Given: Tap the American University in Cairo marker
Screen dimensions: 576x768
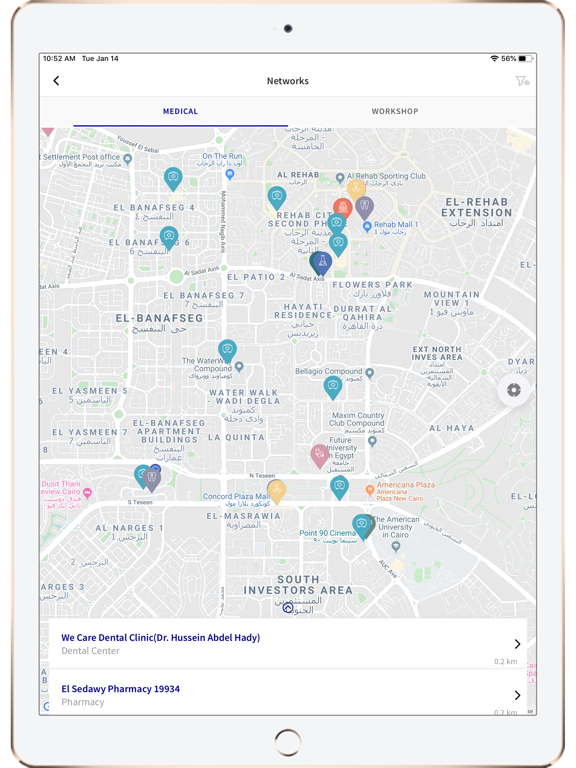Looking at the screenshot, I should [x=396, y=546].
